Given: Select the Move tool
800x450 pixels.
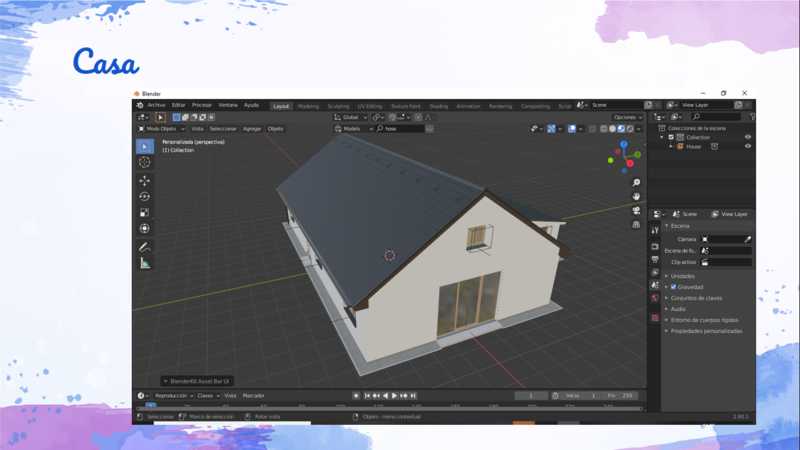Looking at the screenshot, I should (145, 181).
